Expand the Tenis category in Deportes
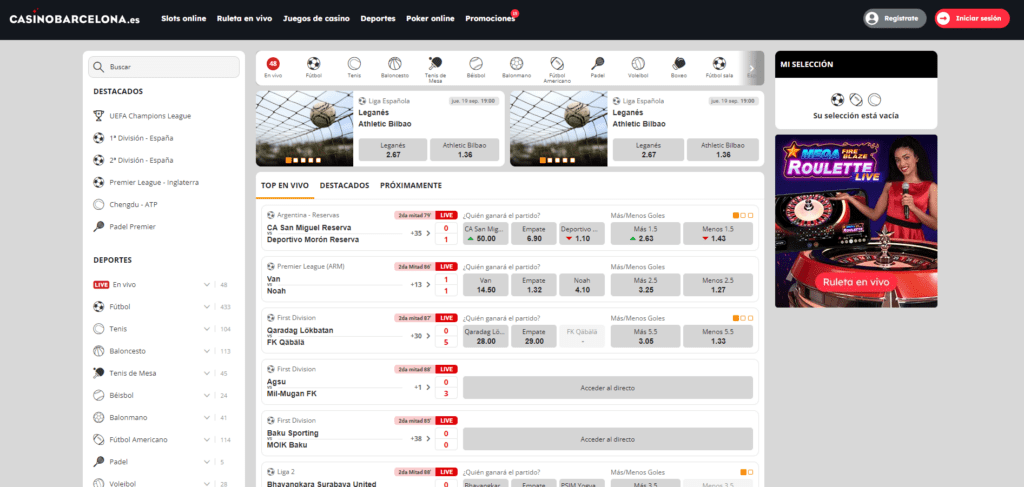This screenshot has height=487, width=1024. pyautogui.click(x=207, y=329)
